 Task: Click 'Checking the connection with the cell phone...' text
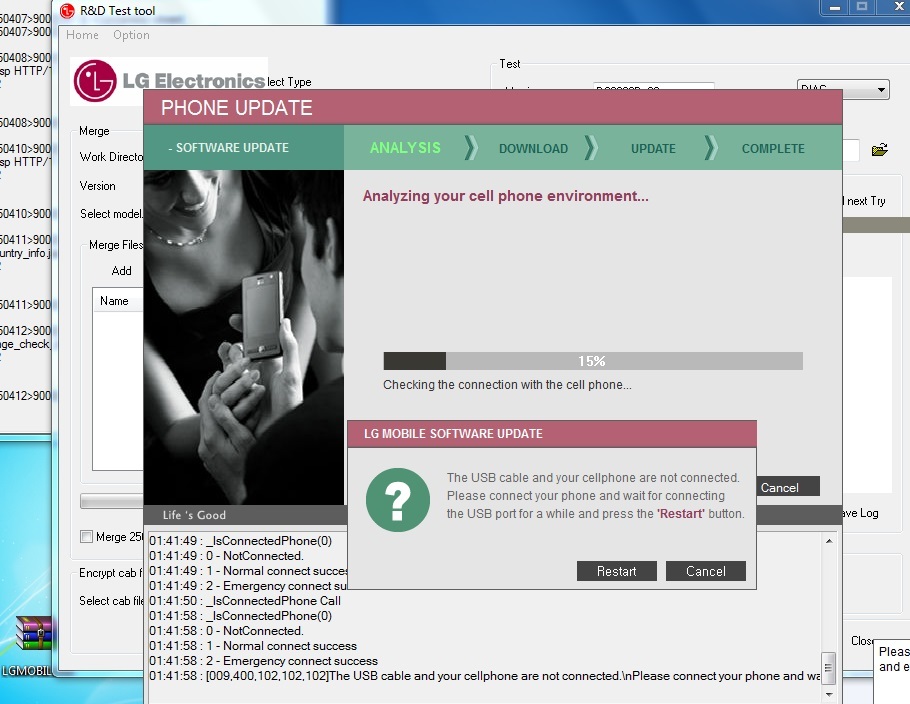[x=507, y=385]
